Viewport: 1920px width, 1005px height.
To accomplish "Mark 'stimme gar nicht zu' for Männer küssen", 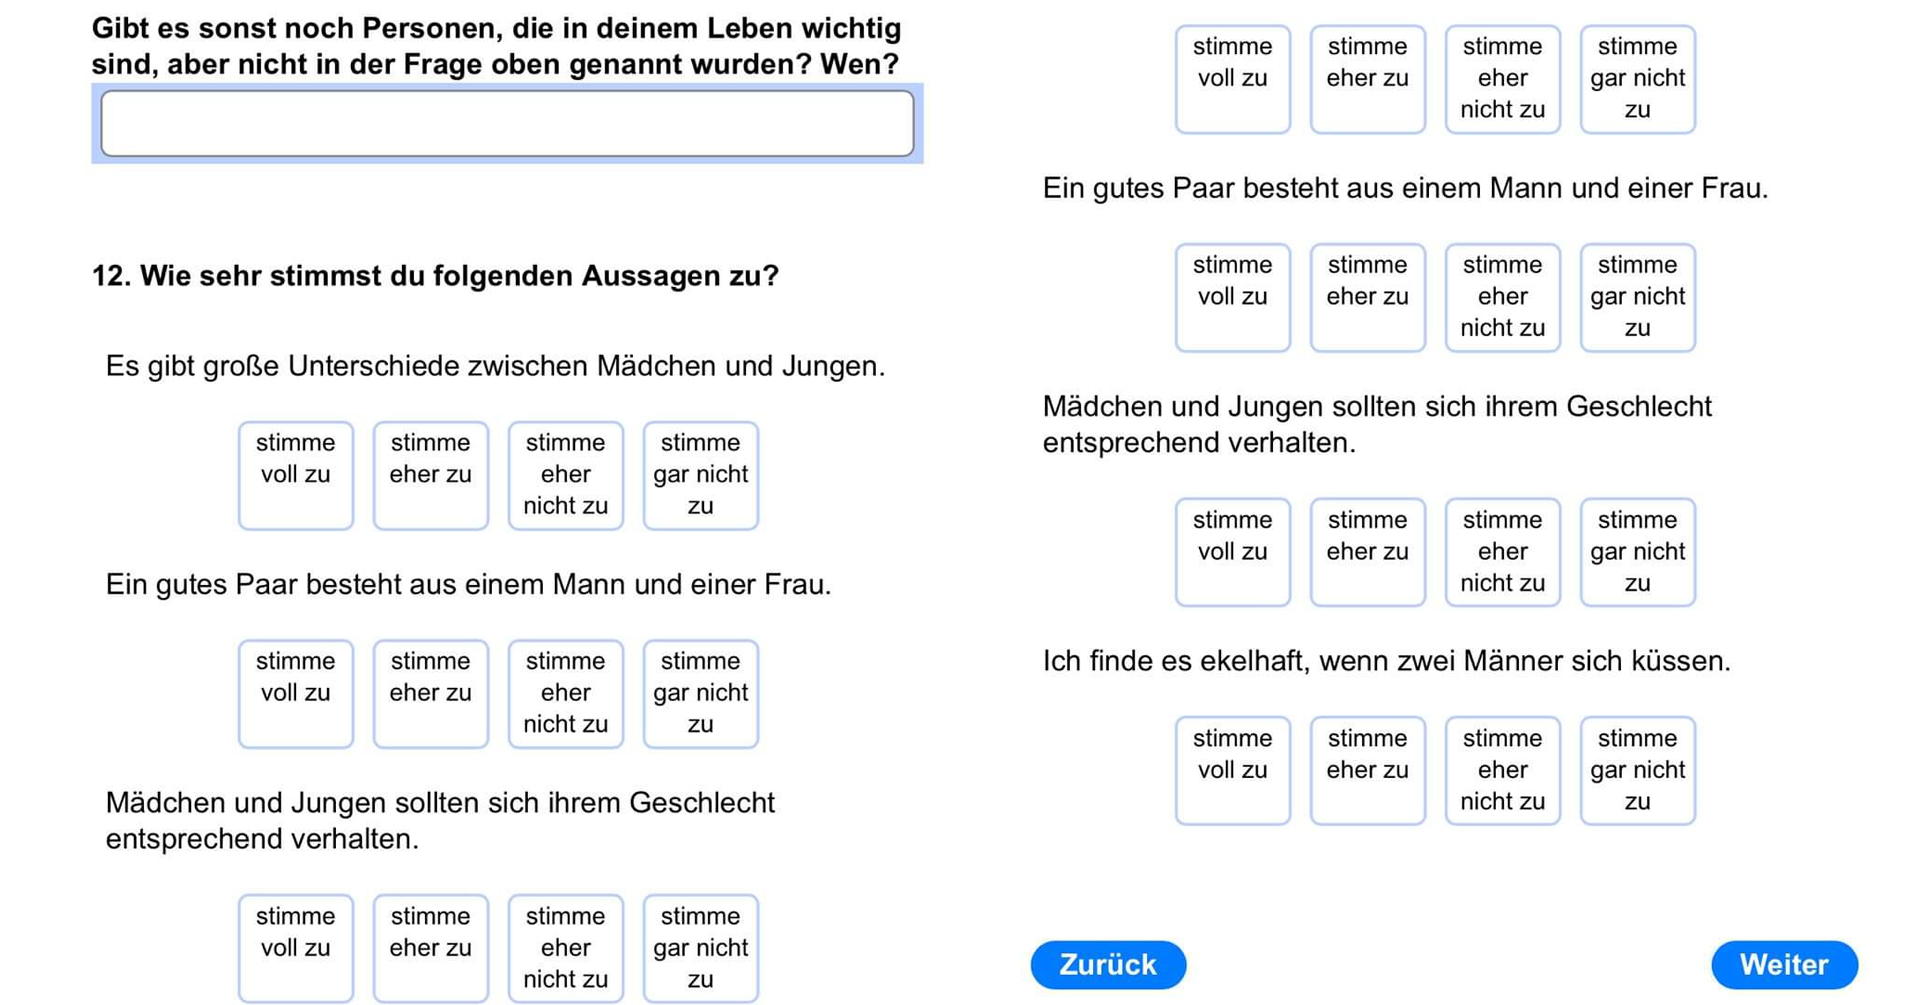I will 1638,770.
